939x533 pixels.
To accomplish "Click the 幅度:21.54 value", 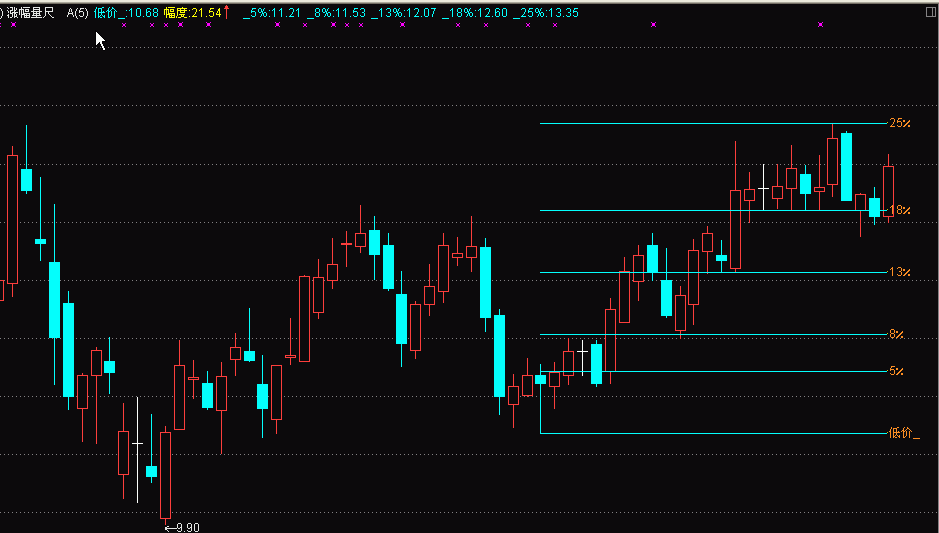I will point(192,13).
